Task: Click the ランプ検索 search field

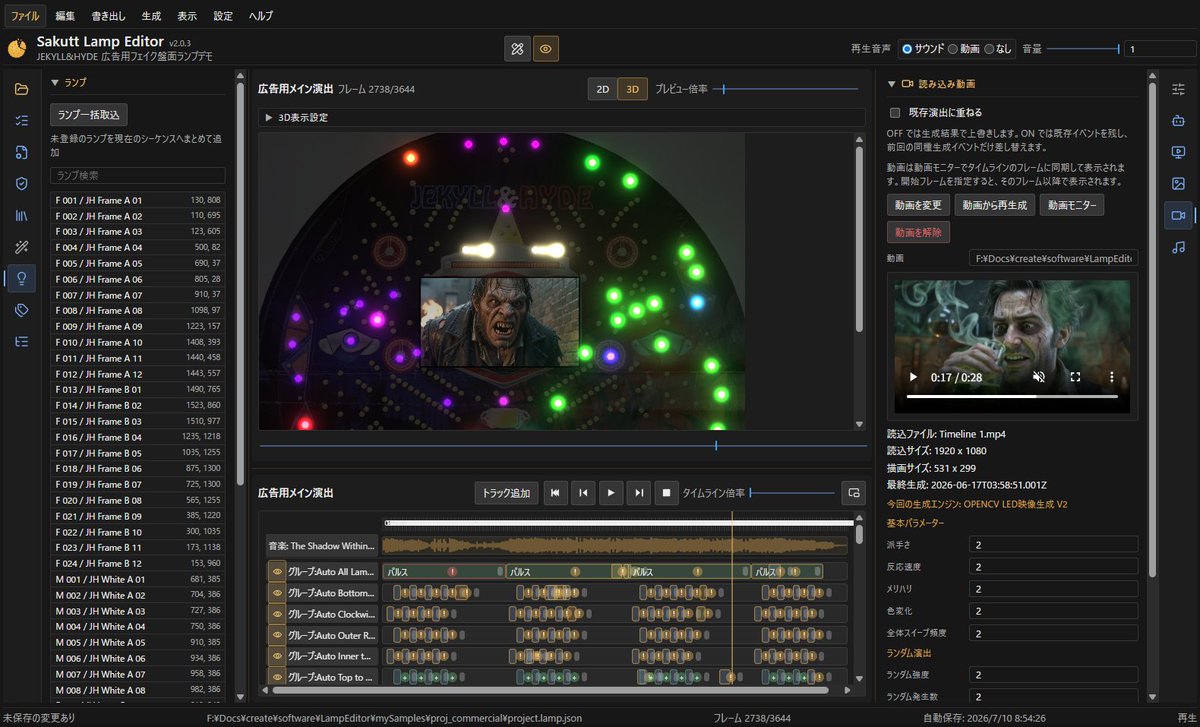Action: (x=138, y=176)
